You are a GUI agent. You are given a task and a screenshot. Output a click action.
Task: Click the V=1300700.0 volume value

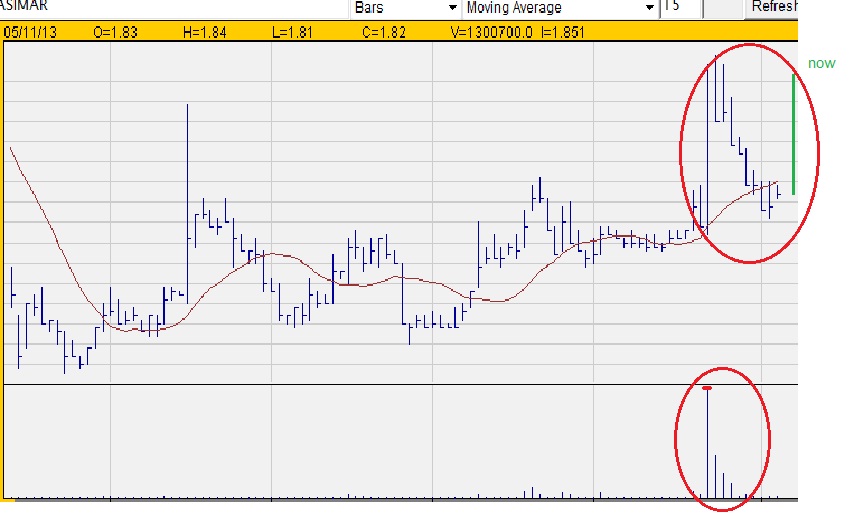tap(492, 33)
